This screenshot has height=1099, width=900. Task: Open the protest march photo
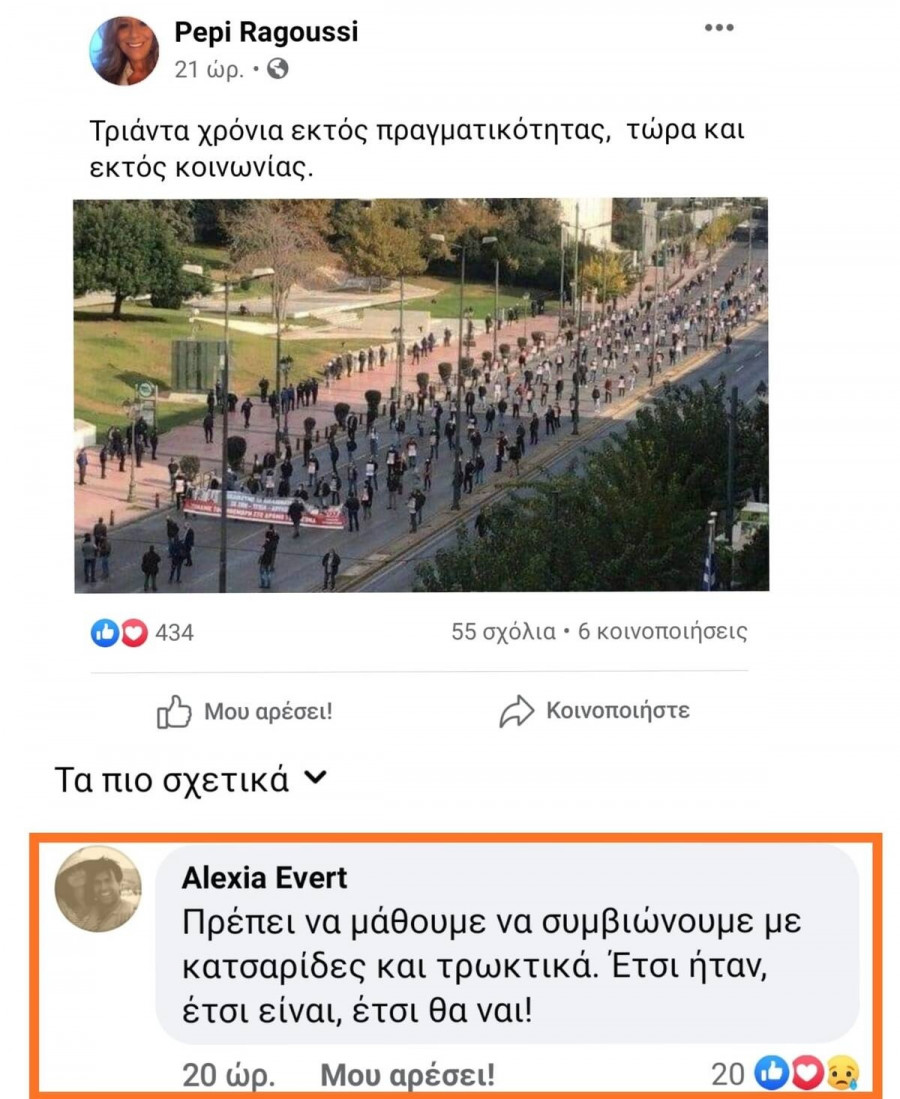421,395
